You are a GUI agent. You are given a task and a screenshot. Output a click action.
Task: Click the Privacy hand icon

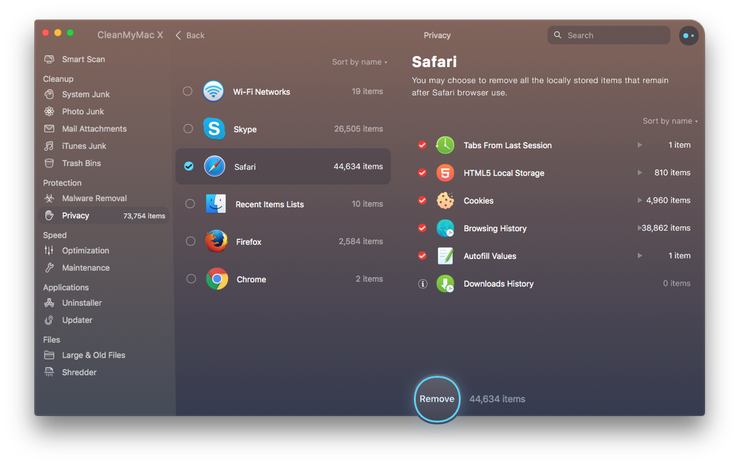[x=49, y=215]
